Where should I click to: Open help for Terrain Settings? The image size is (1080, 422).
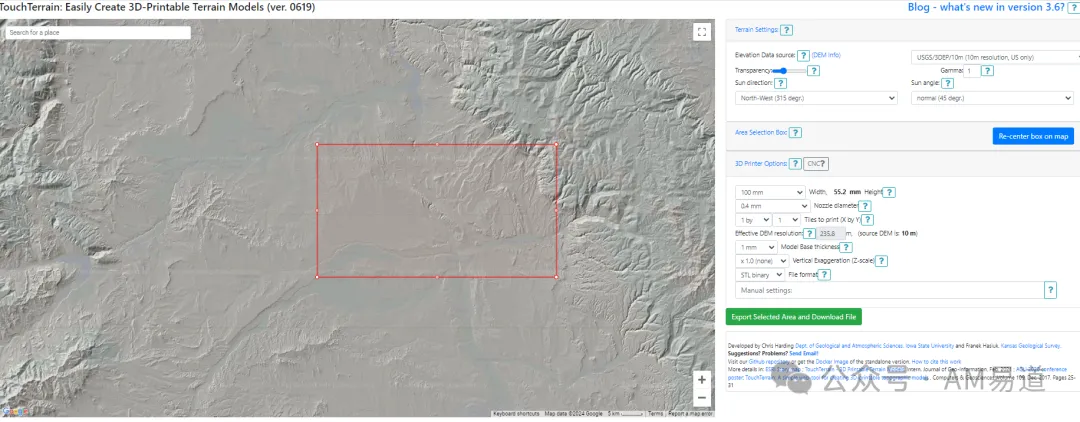tap(787, 30)
